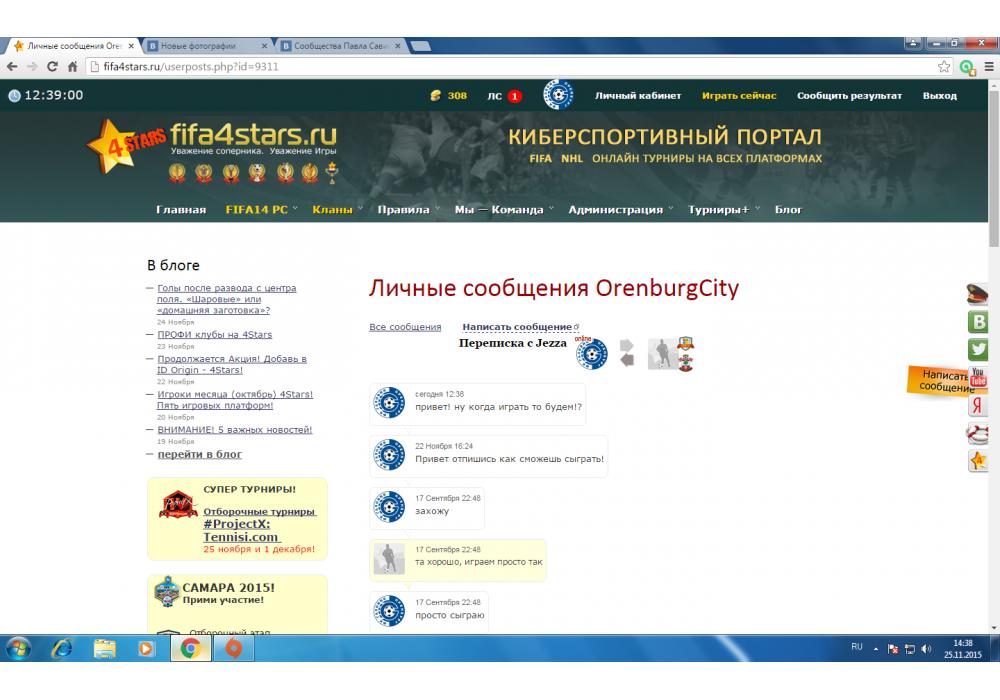The width and height of the screenshot is (1000, 700).
Task: Open the round club emblem in top bar
Action: coord(558,95)
